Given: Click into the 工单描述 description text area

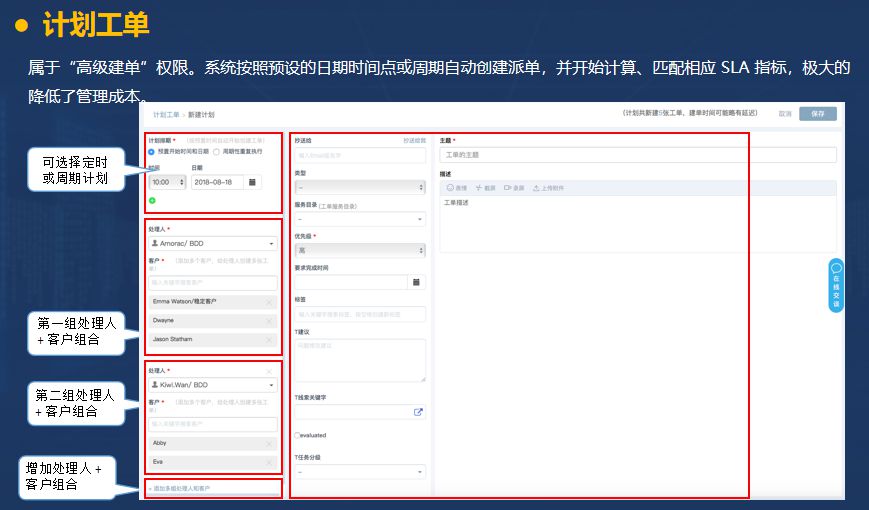Looking at the screenshot, I should click(x=638, y=224).
